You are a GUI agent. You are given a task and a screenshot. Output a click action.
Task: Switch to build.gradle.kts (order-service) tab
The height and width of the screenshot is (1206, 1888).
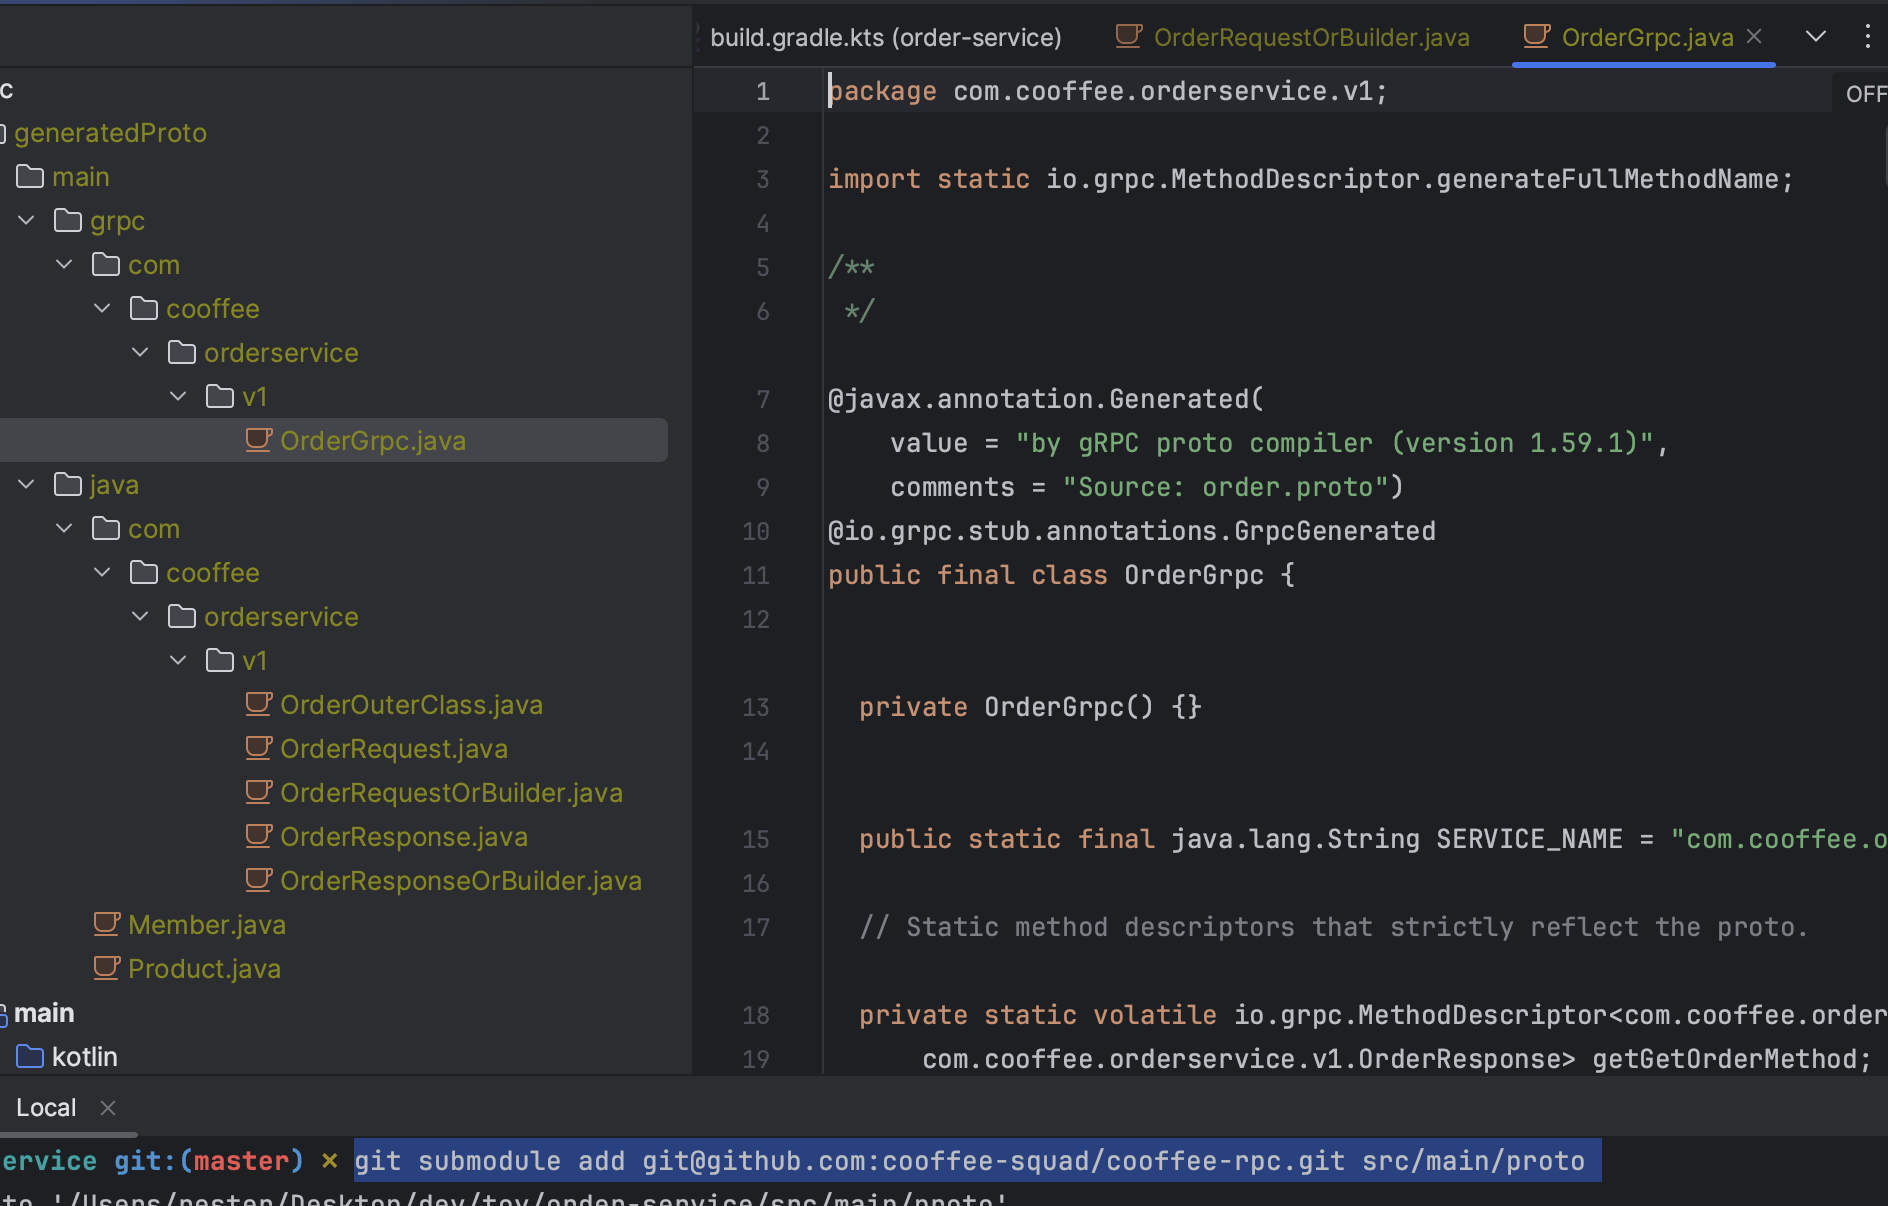click(x=885, y=37)
